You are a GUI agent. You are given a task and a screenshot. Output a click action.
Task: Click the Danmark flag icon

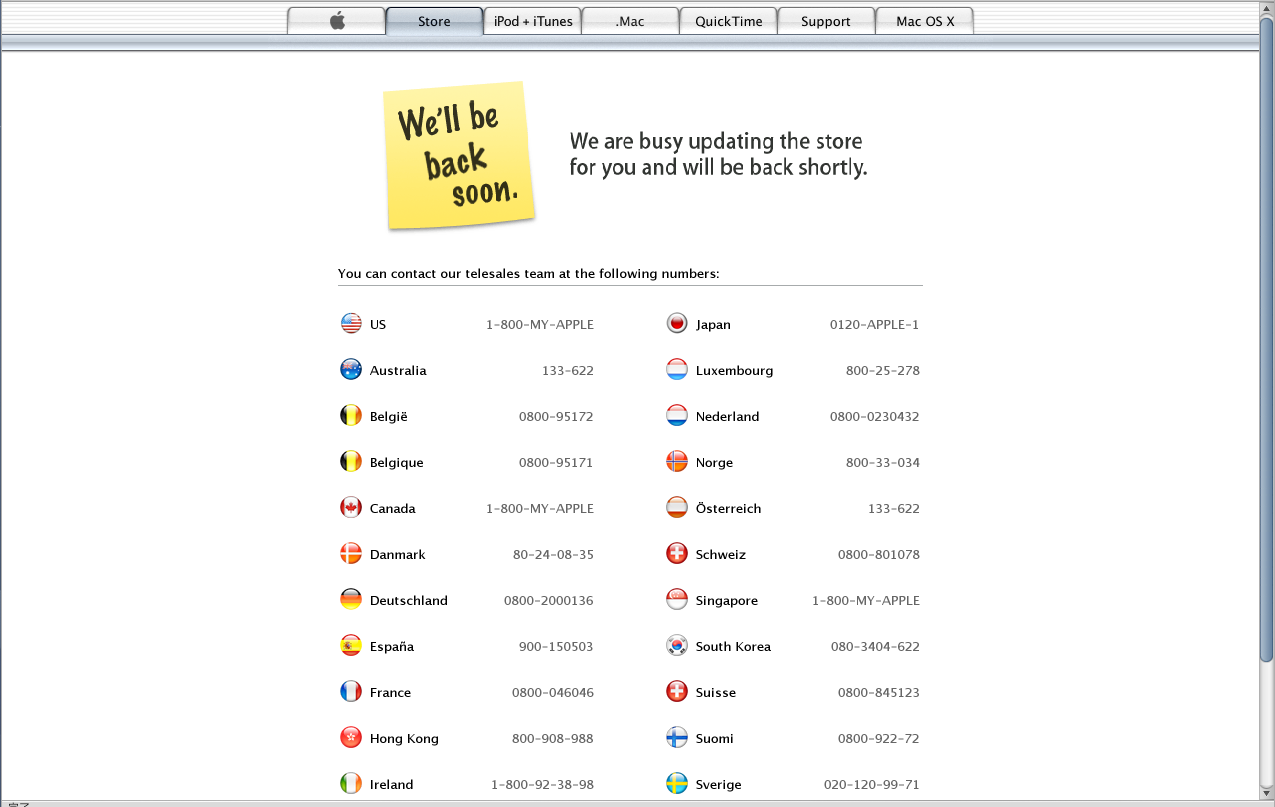(x=351, y=553)
